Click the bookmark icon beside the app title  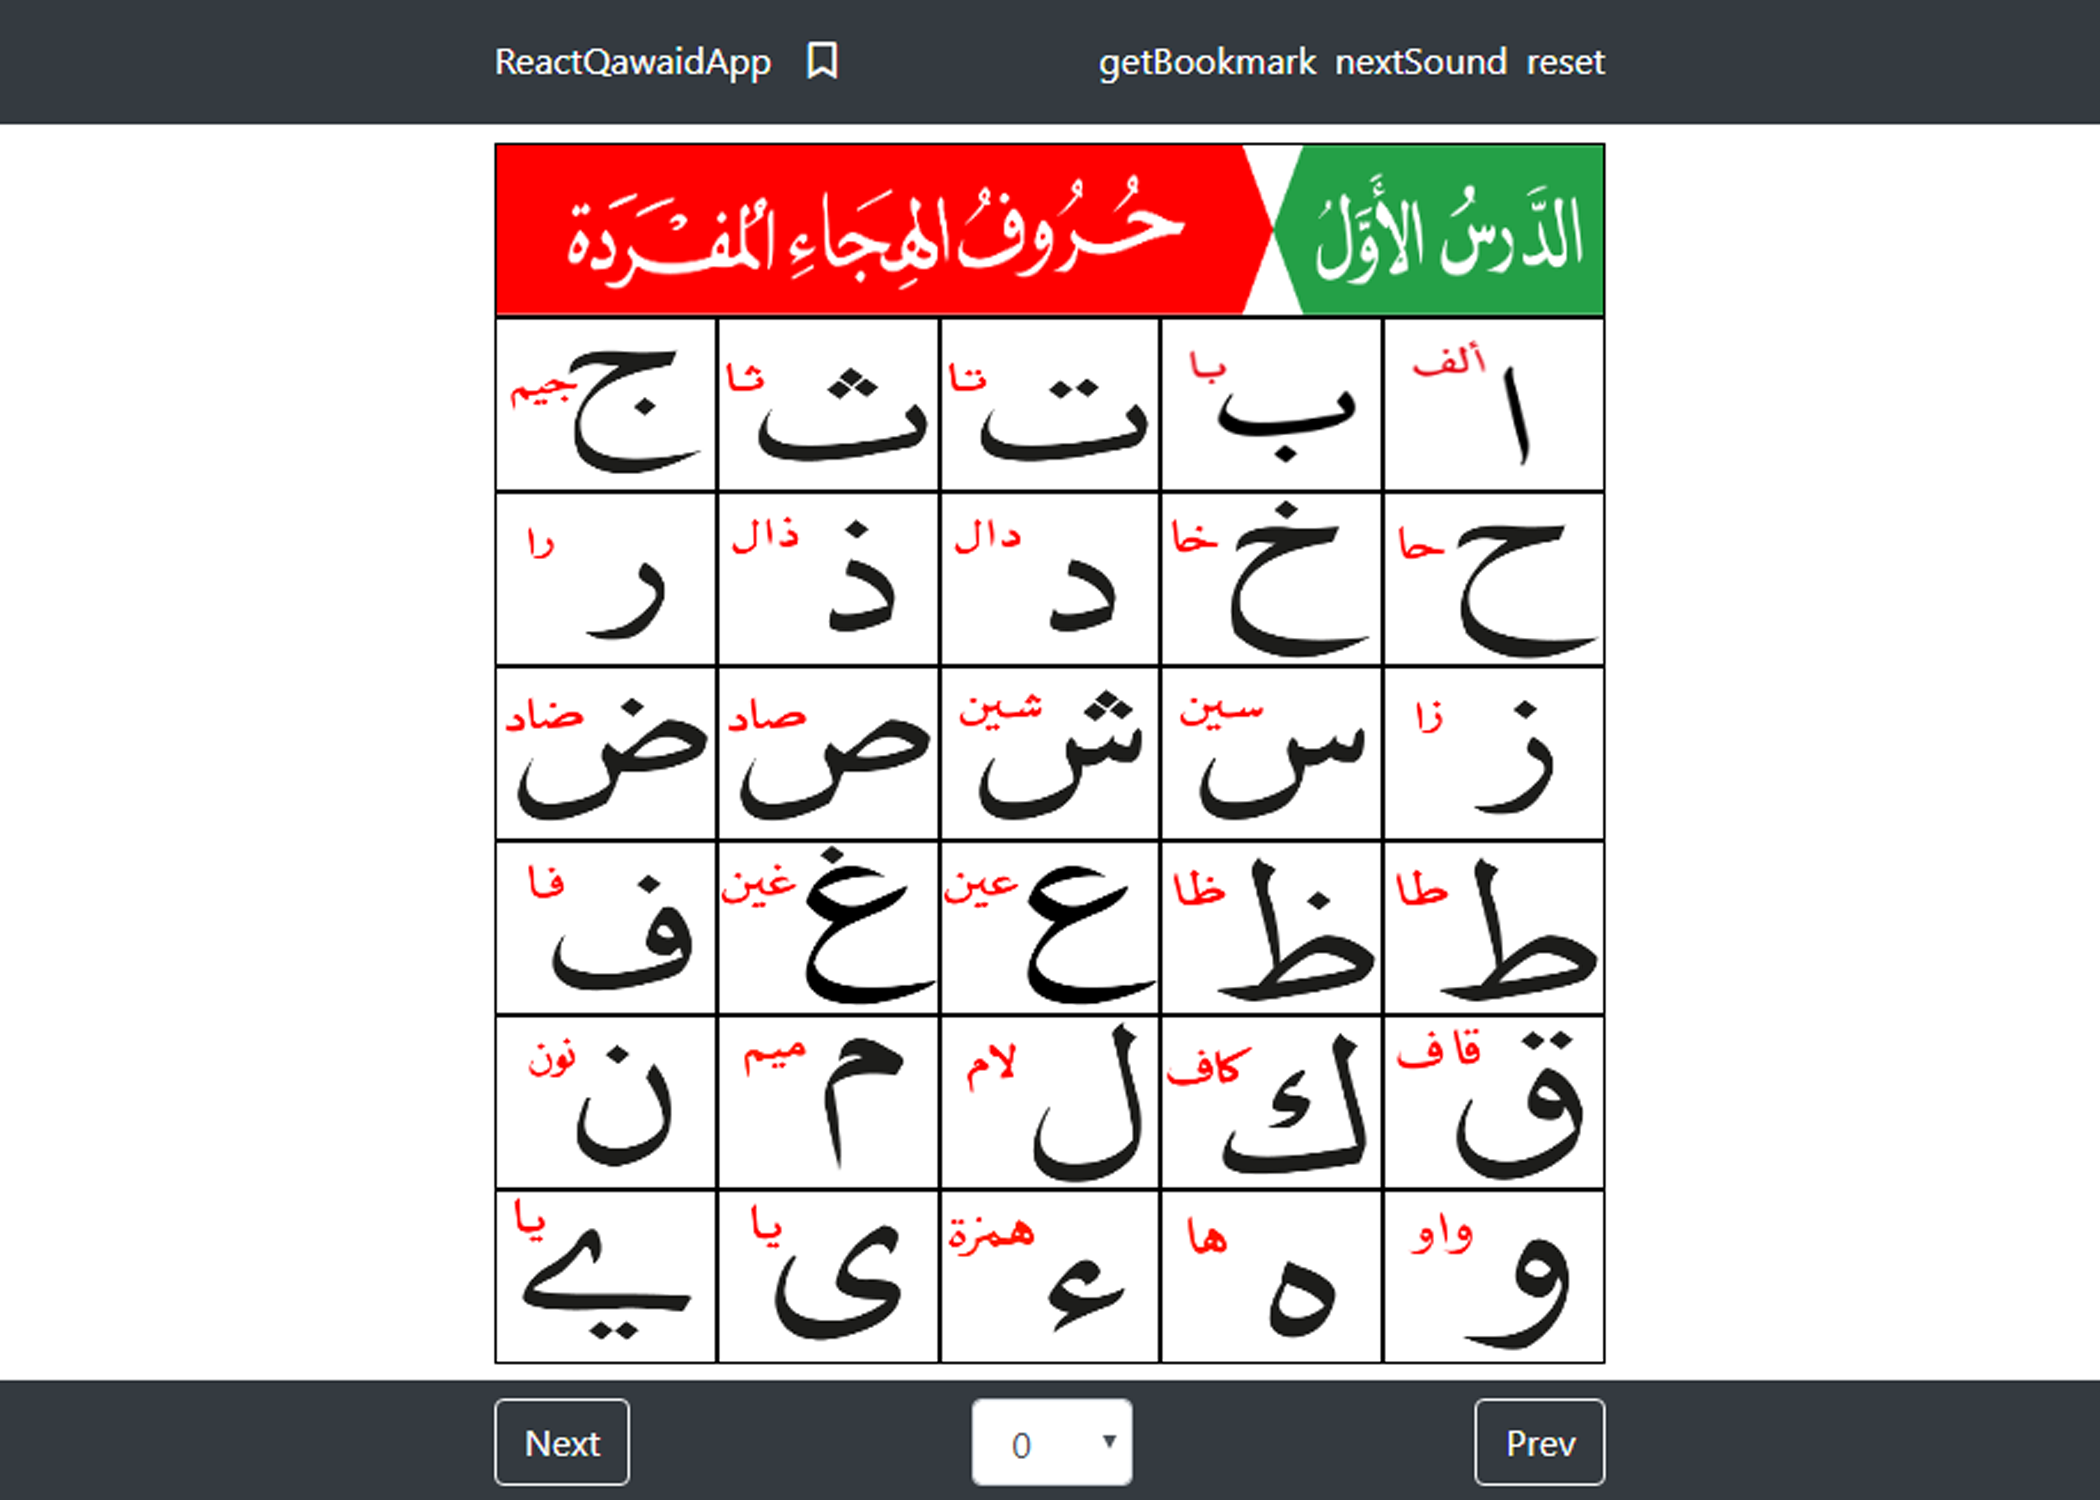[x=822, y=61]
